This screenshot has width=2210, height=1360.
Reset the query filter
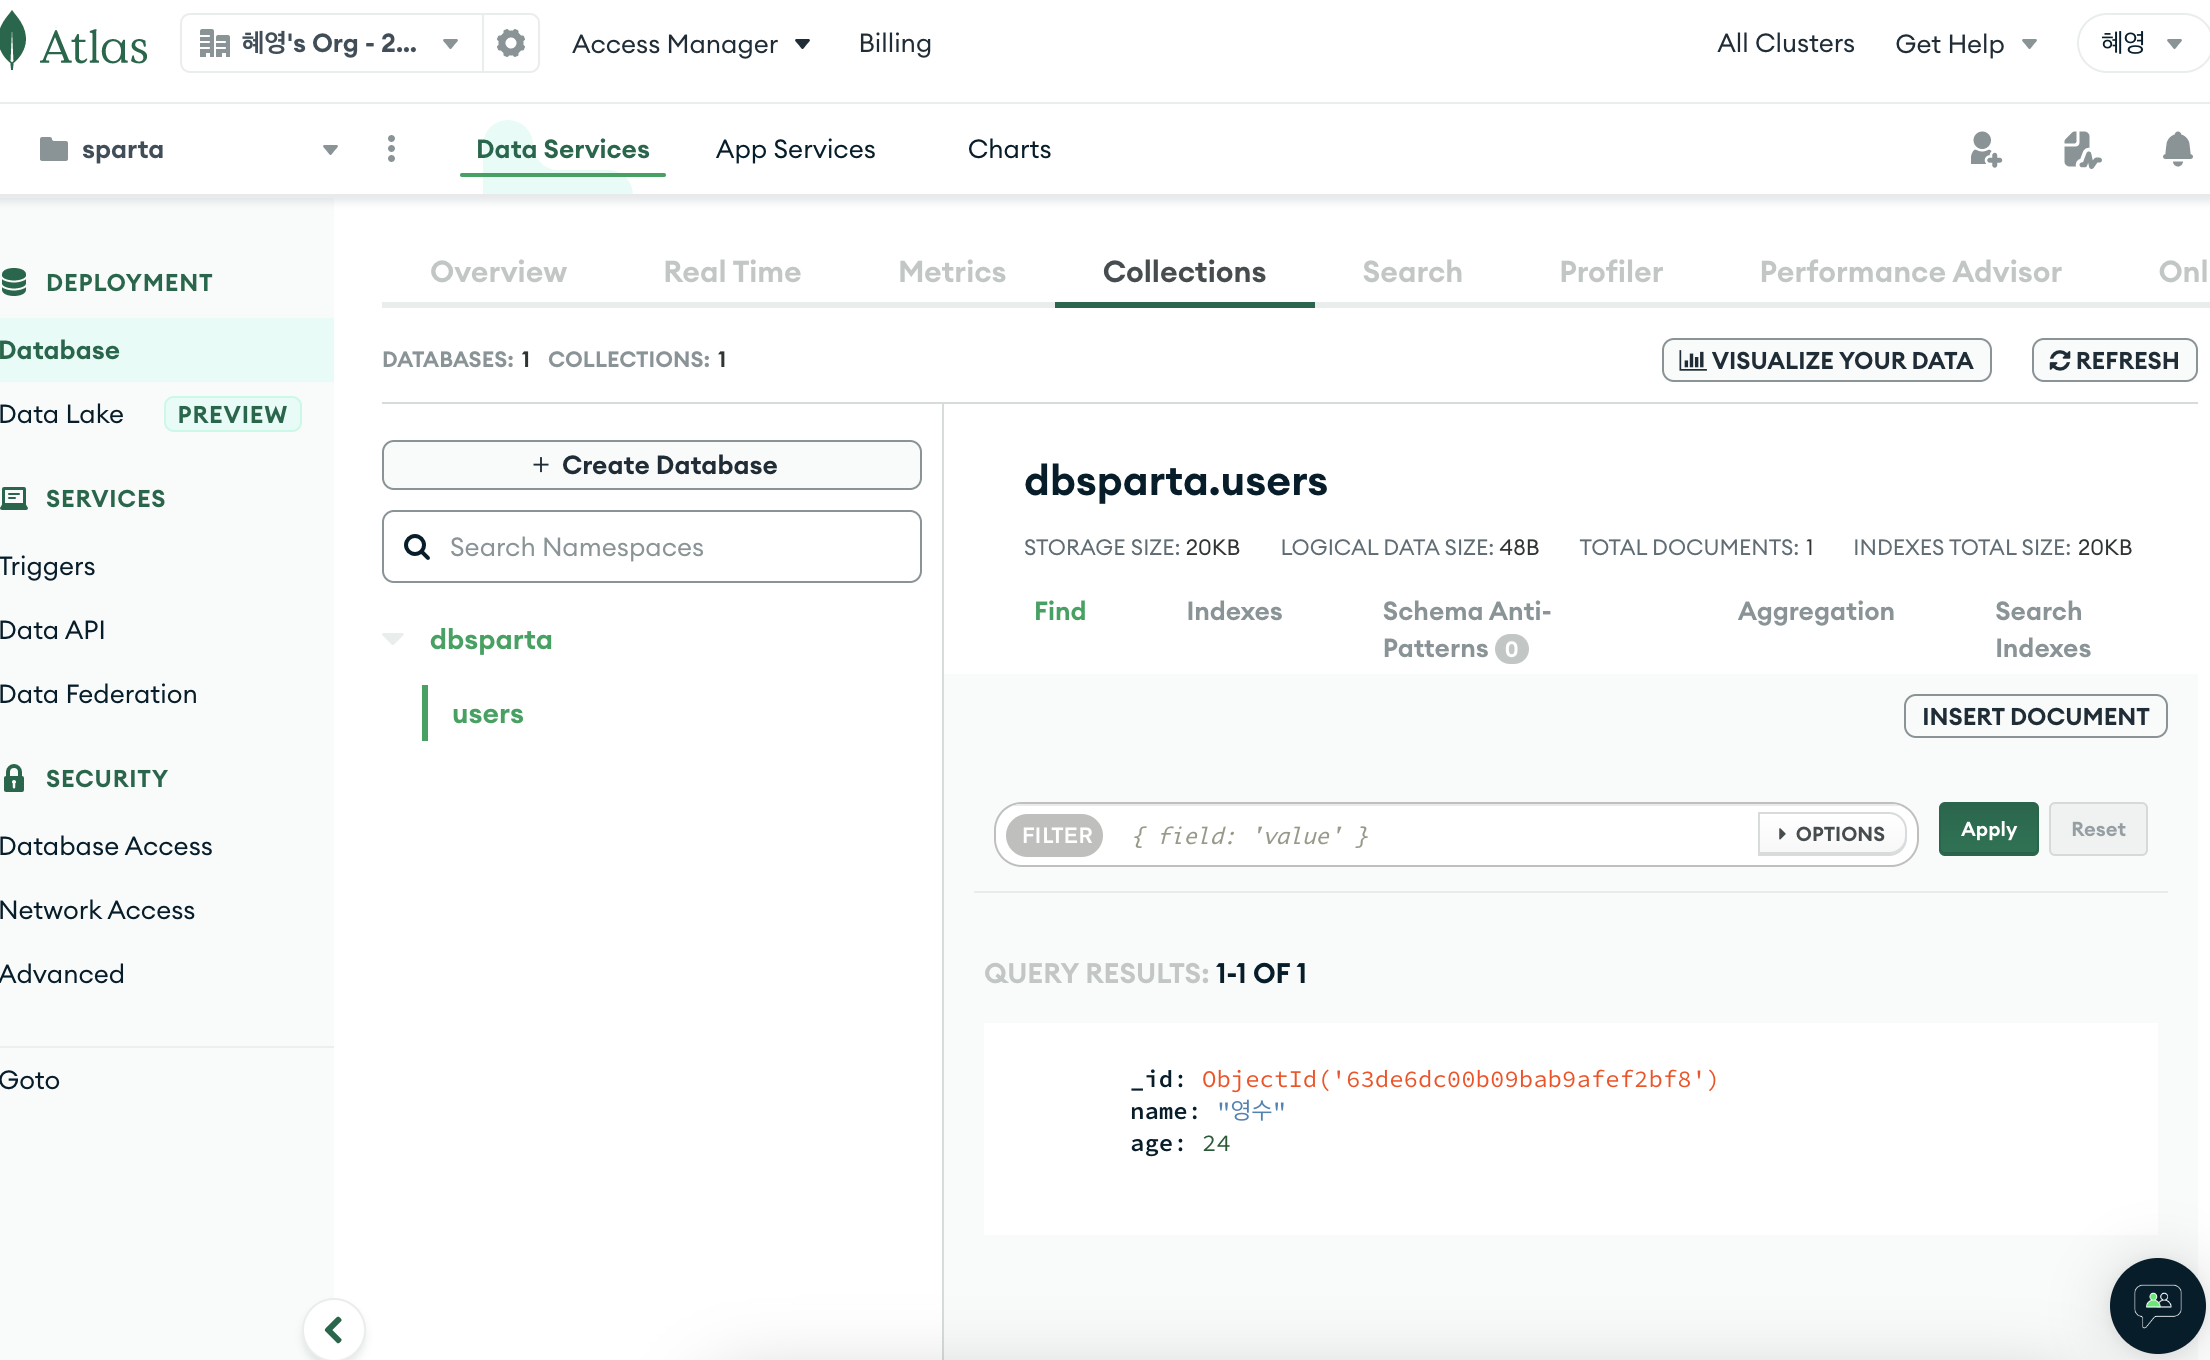(2098, 829)
